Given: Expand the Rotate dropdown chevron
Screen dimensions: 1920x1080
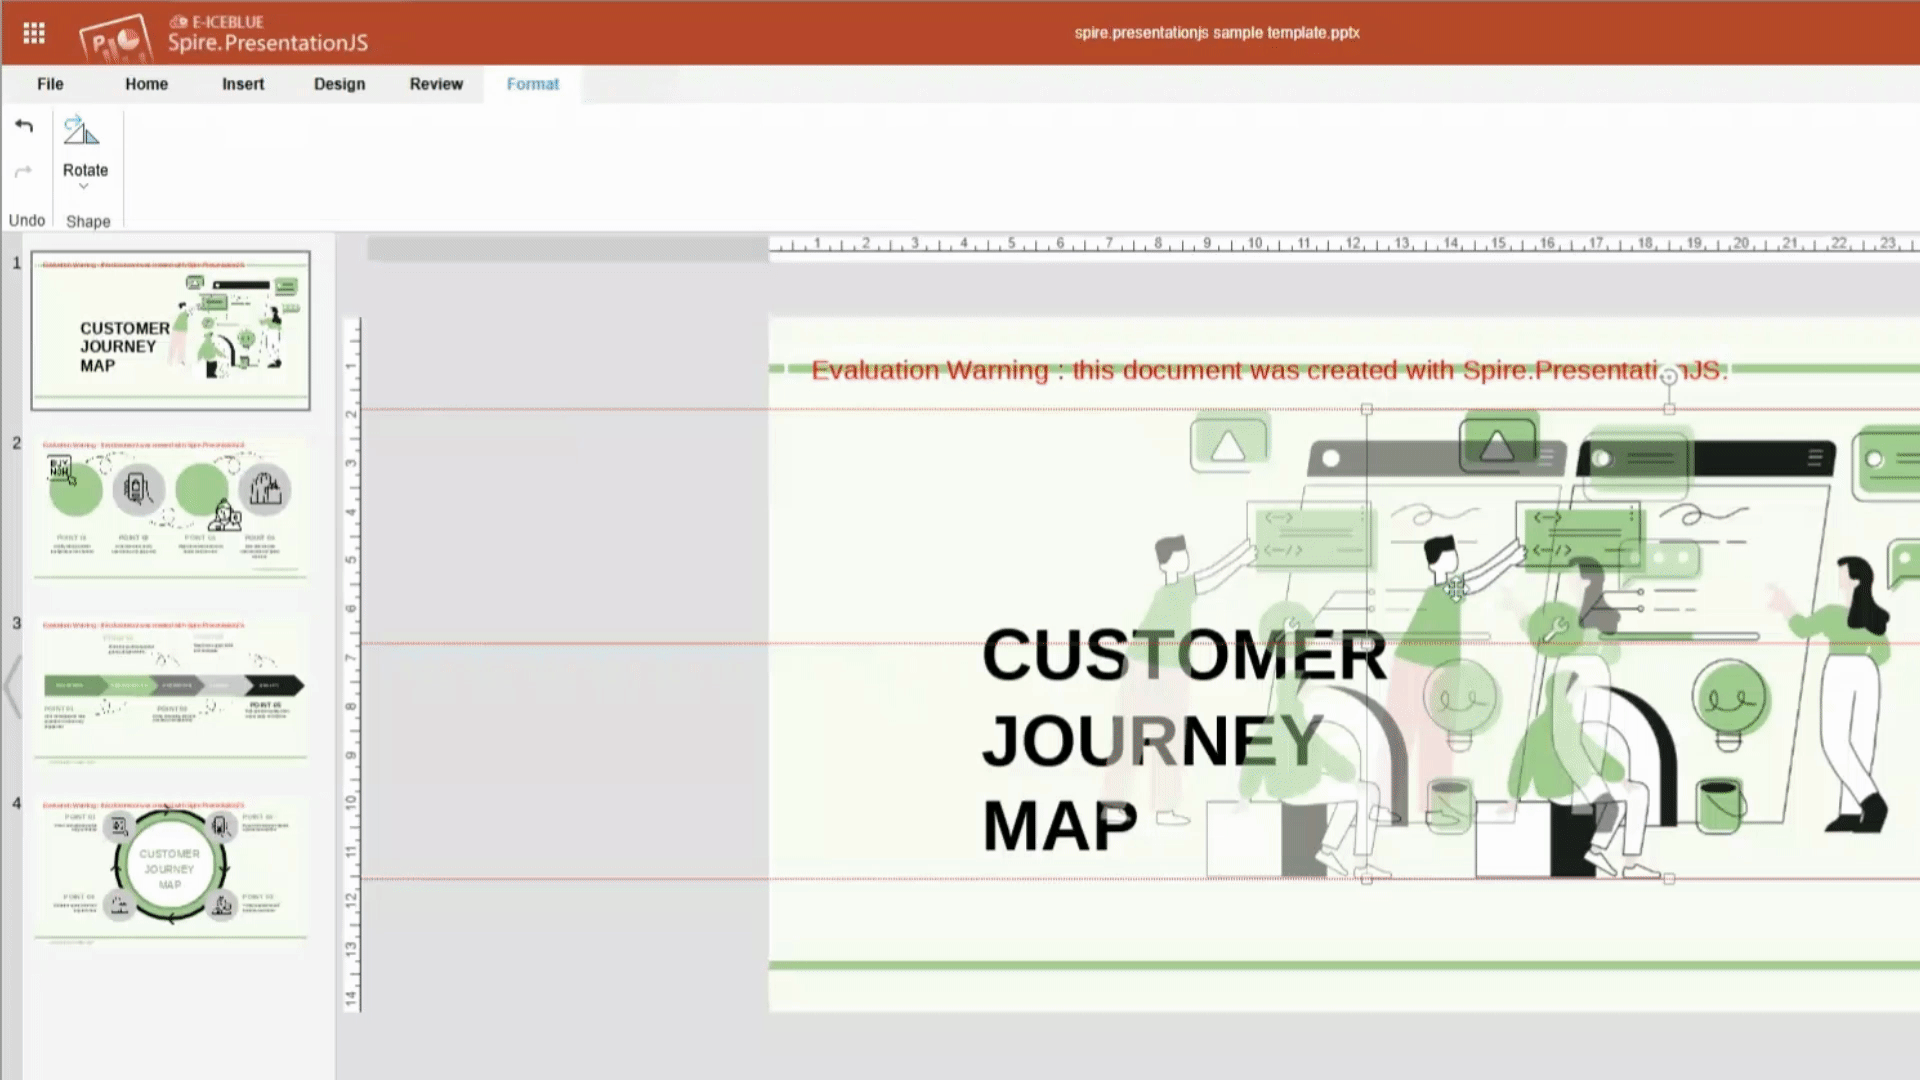Looking at the screenshot, I should click(x=84, y=187).
